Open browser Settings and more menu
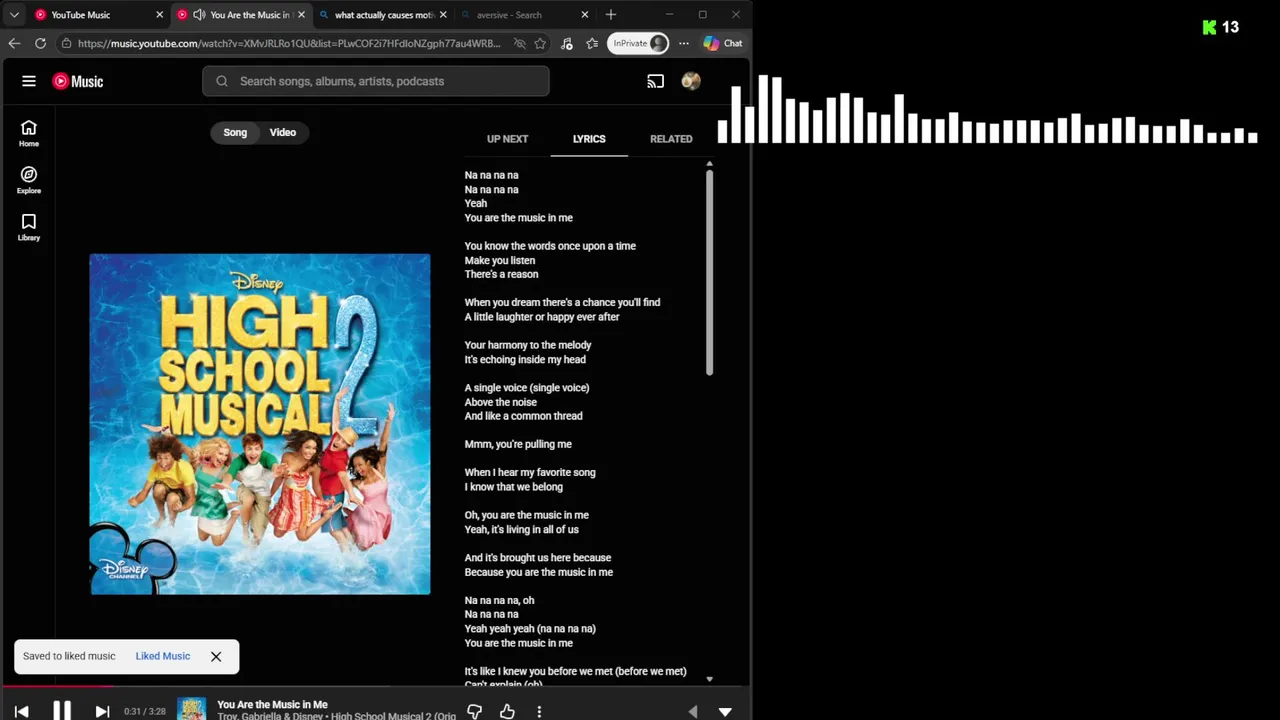This screenshot has width=1280, height=720. (x=684, y=43)
